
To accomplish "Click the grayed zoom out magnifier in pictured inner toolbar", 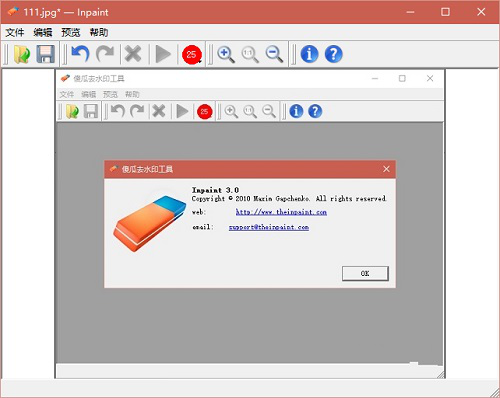I will coord(269,111).
